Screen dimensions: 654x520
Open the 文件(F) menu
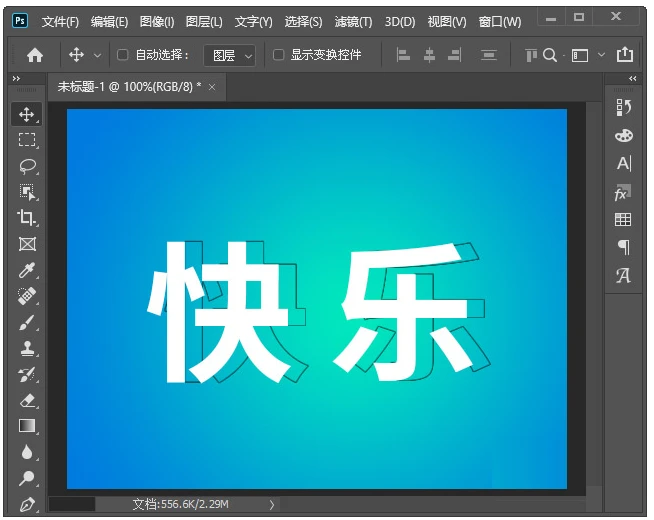[60, 22]
